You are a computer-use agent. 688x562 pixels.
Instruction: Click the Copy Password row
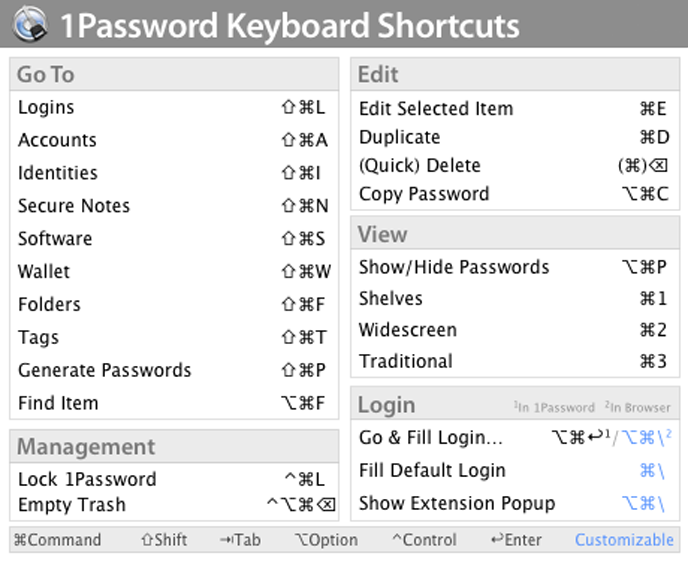click(424, 194)
